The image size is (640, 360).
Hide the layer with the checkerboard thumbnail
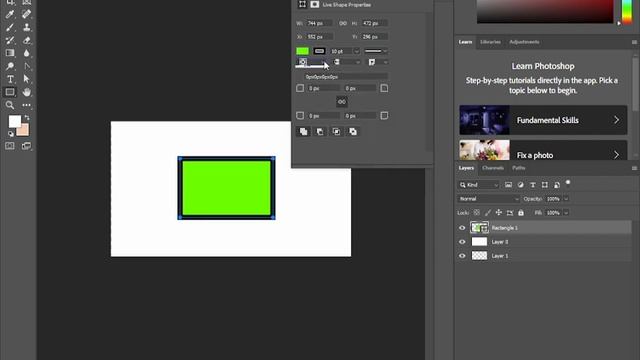click(462, 256)
